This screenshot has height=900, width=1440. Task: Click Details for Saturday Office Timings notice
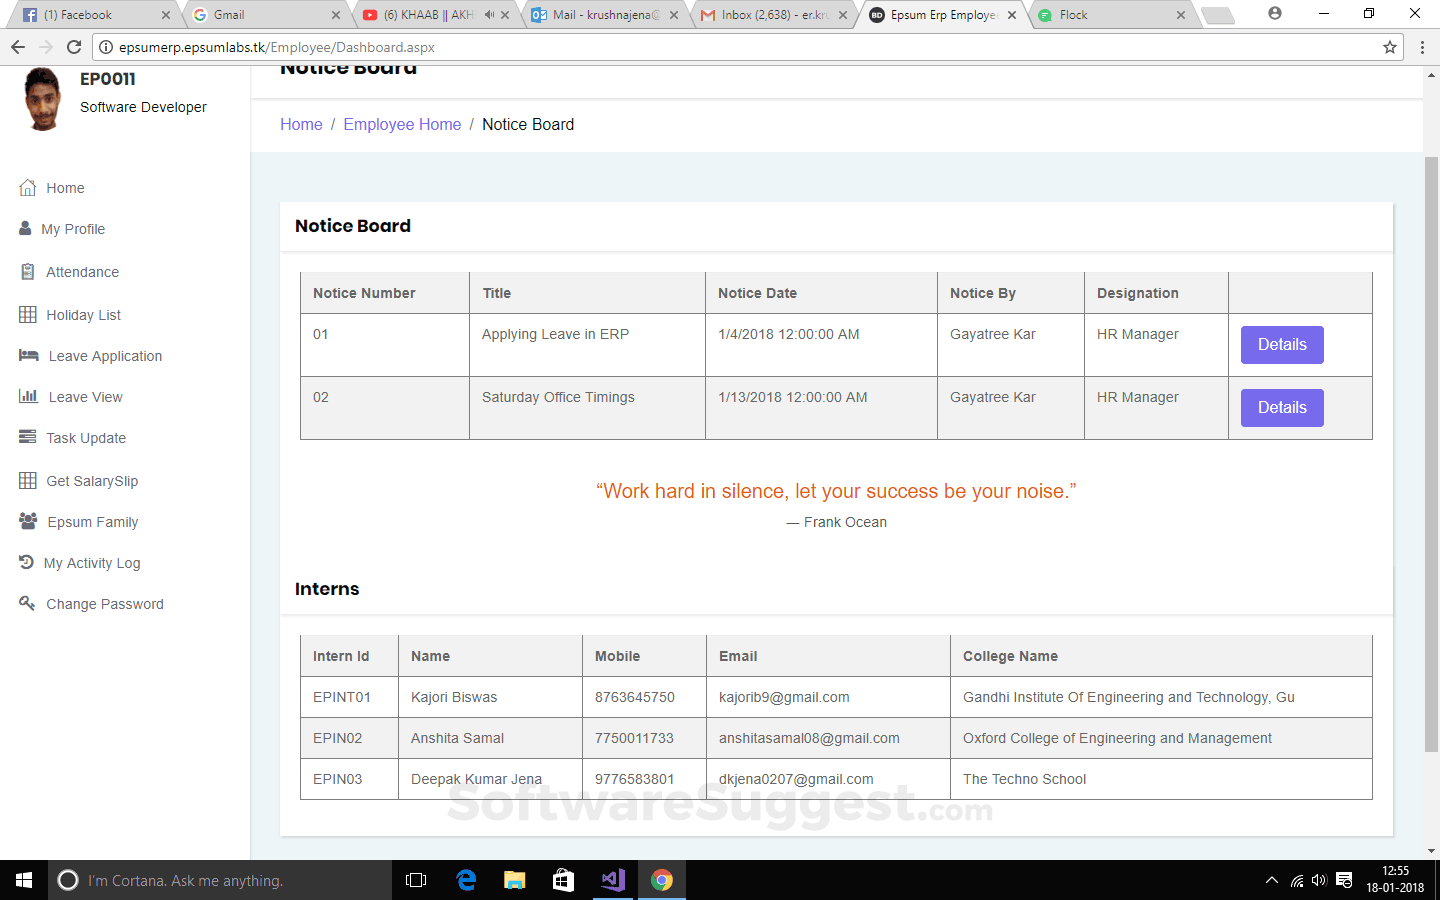[x=1281, y=407]
